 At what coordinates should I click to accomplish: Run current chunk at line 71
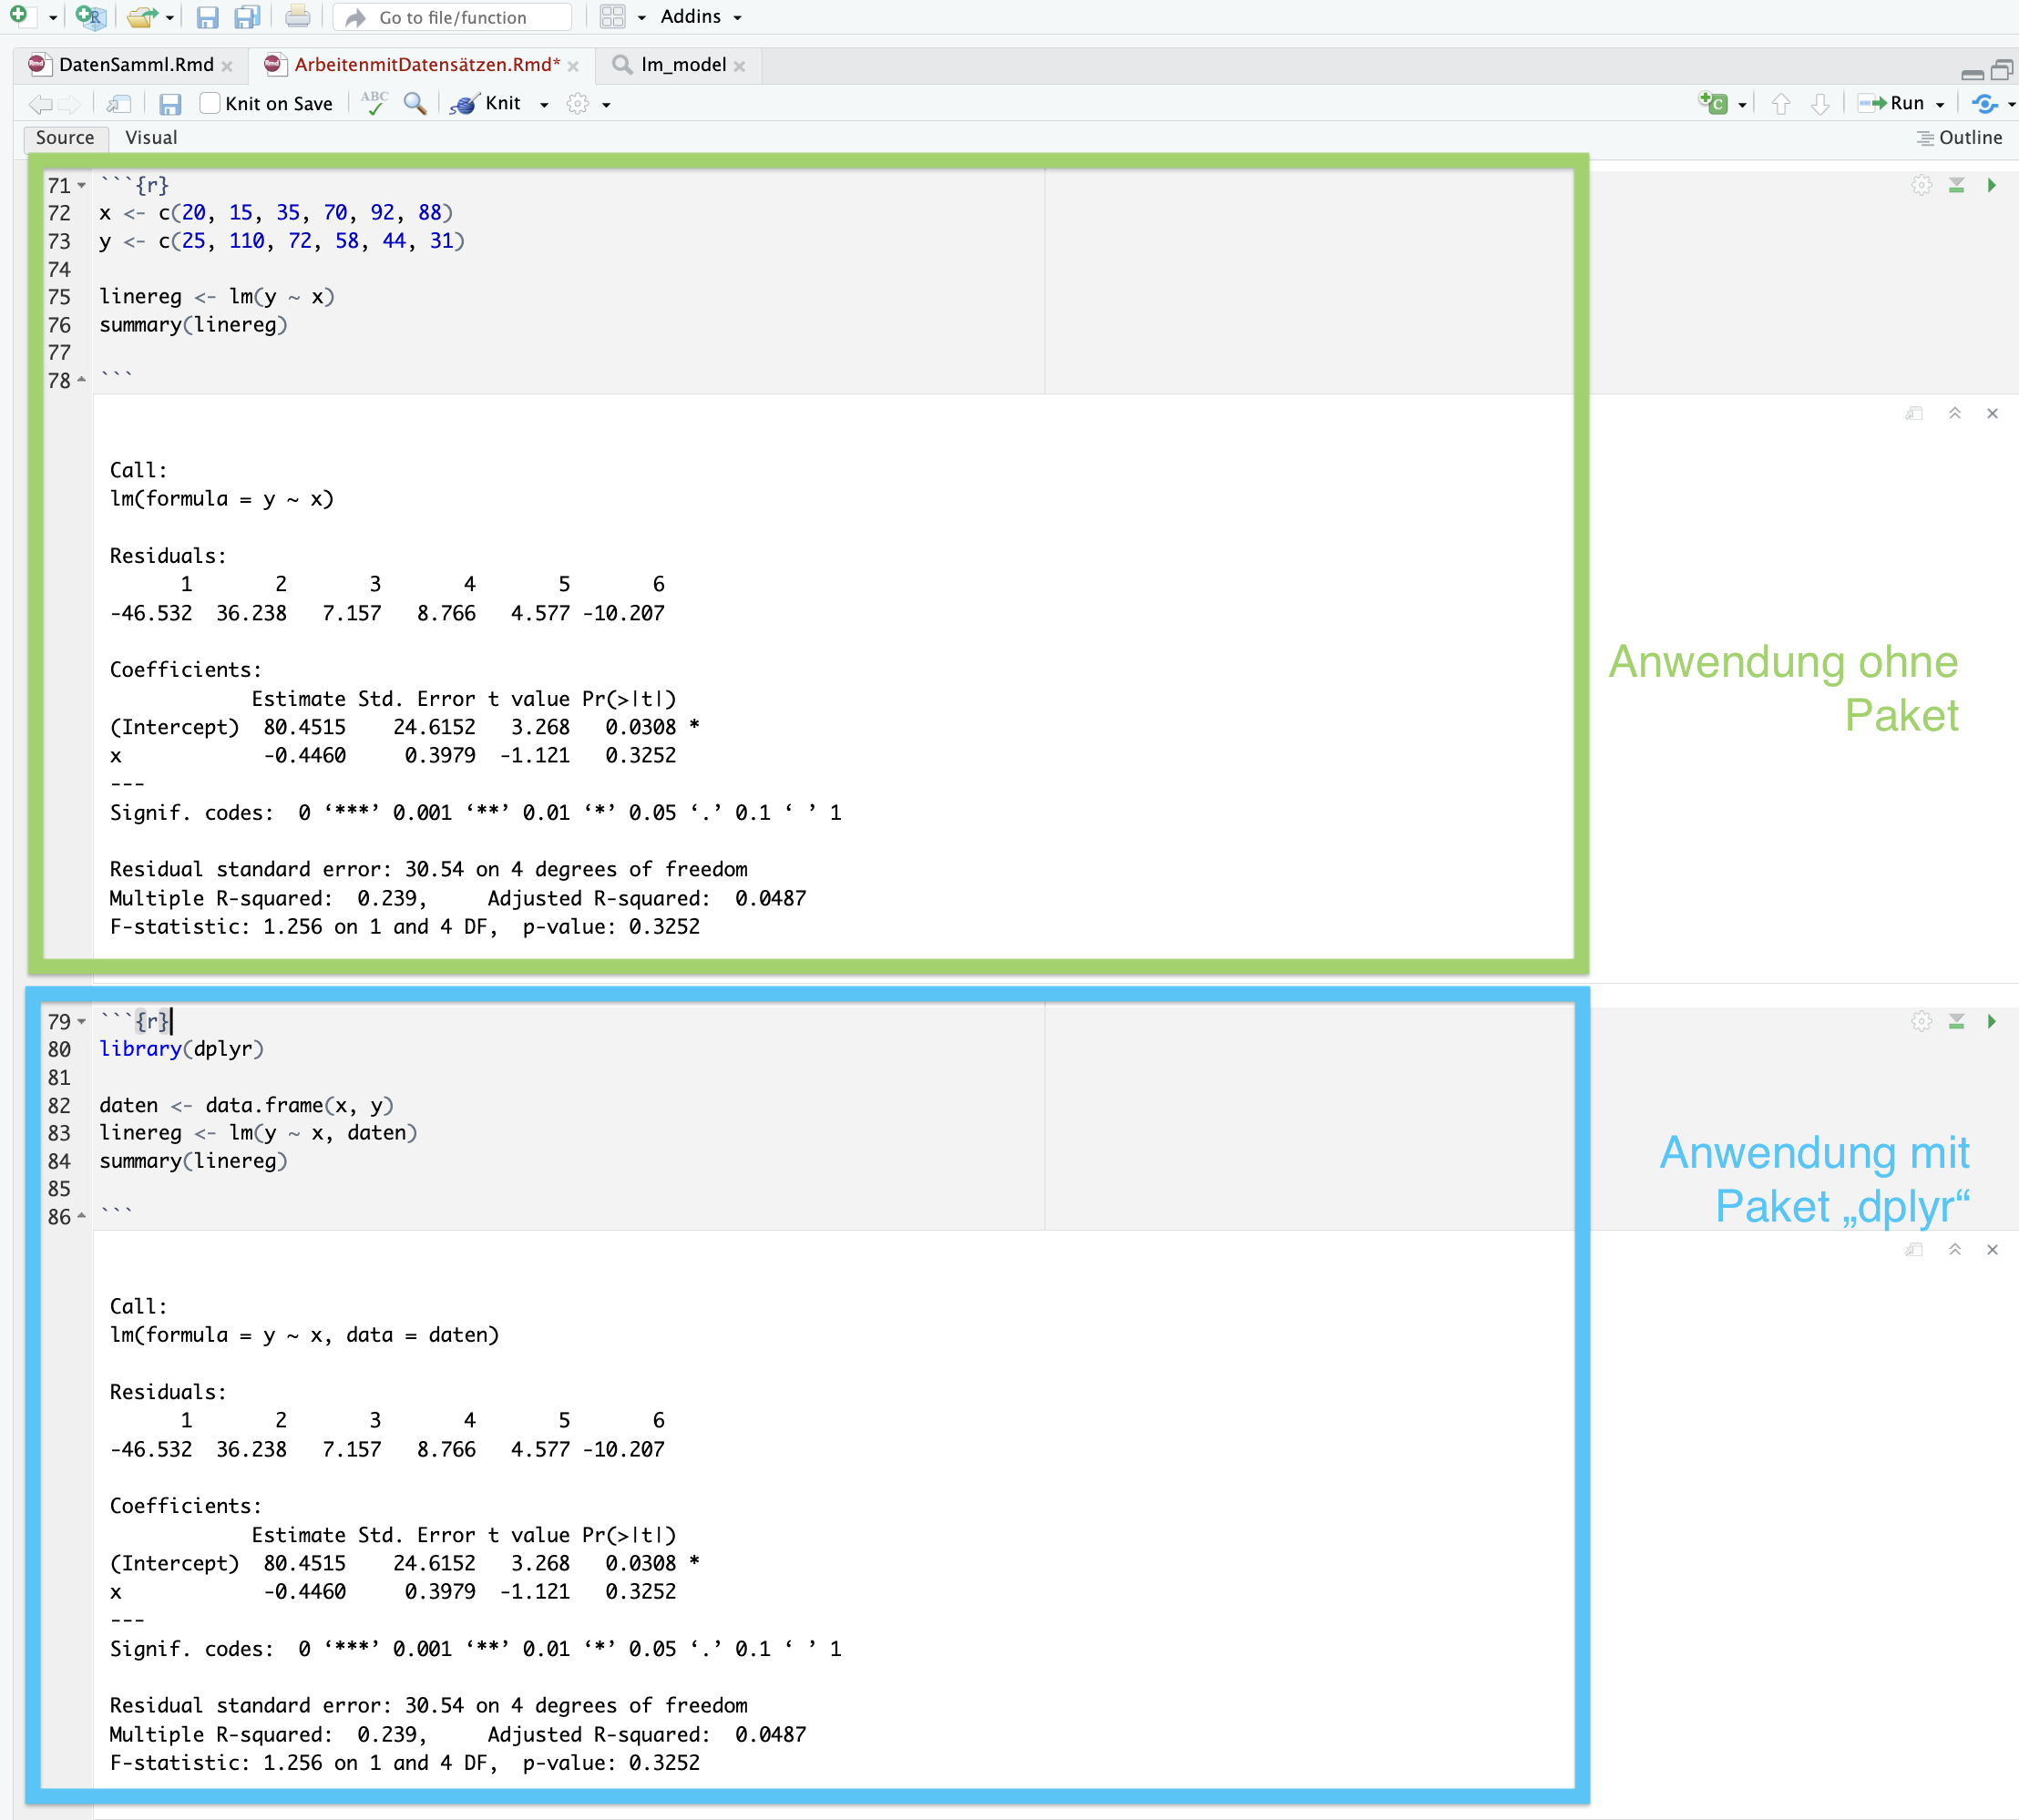1991,185
